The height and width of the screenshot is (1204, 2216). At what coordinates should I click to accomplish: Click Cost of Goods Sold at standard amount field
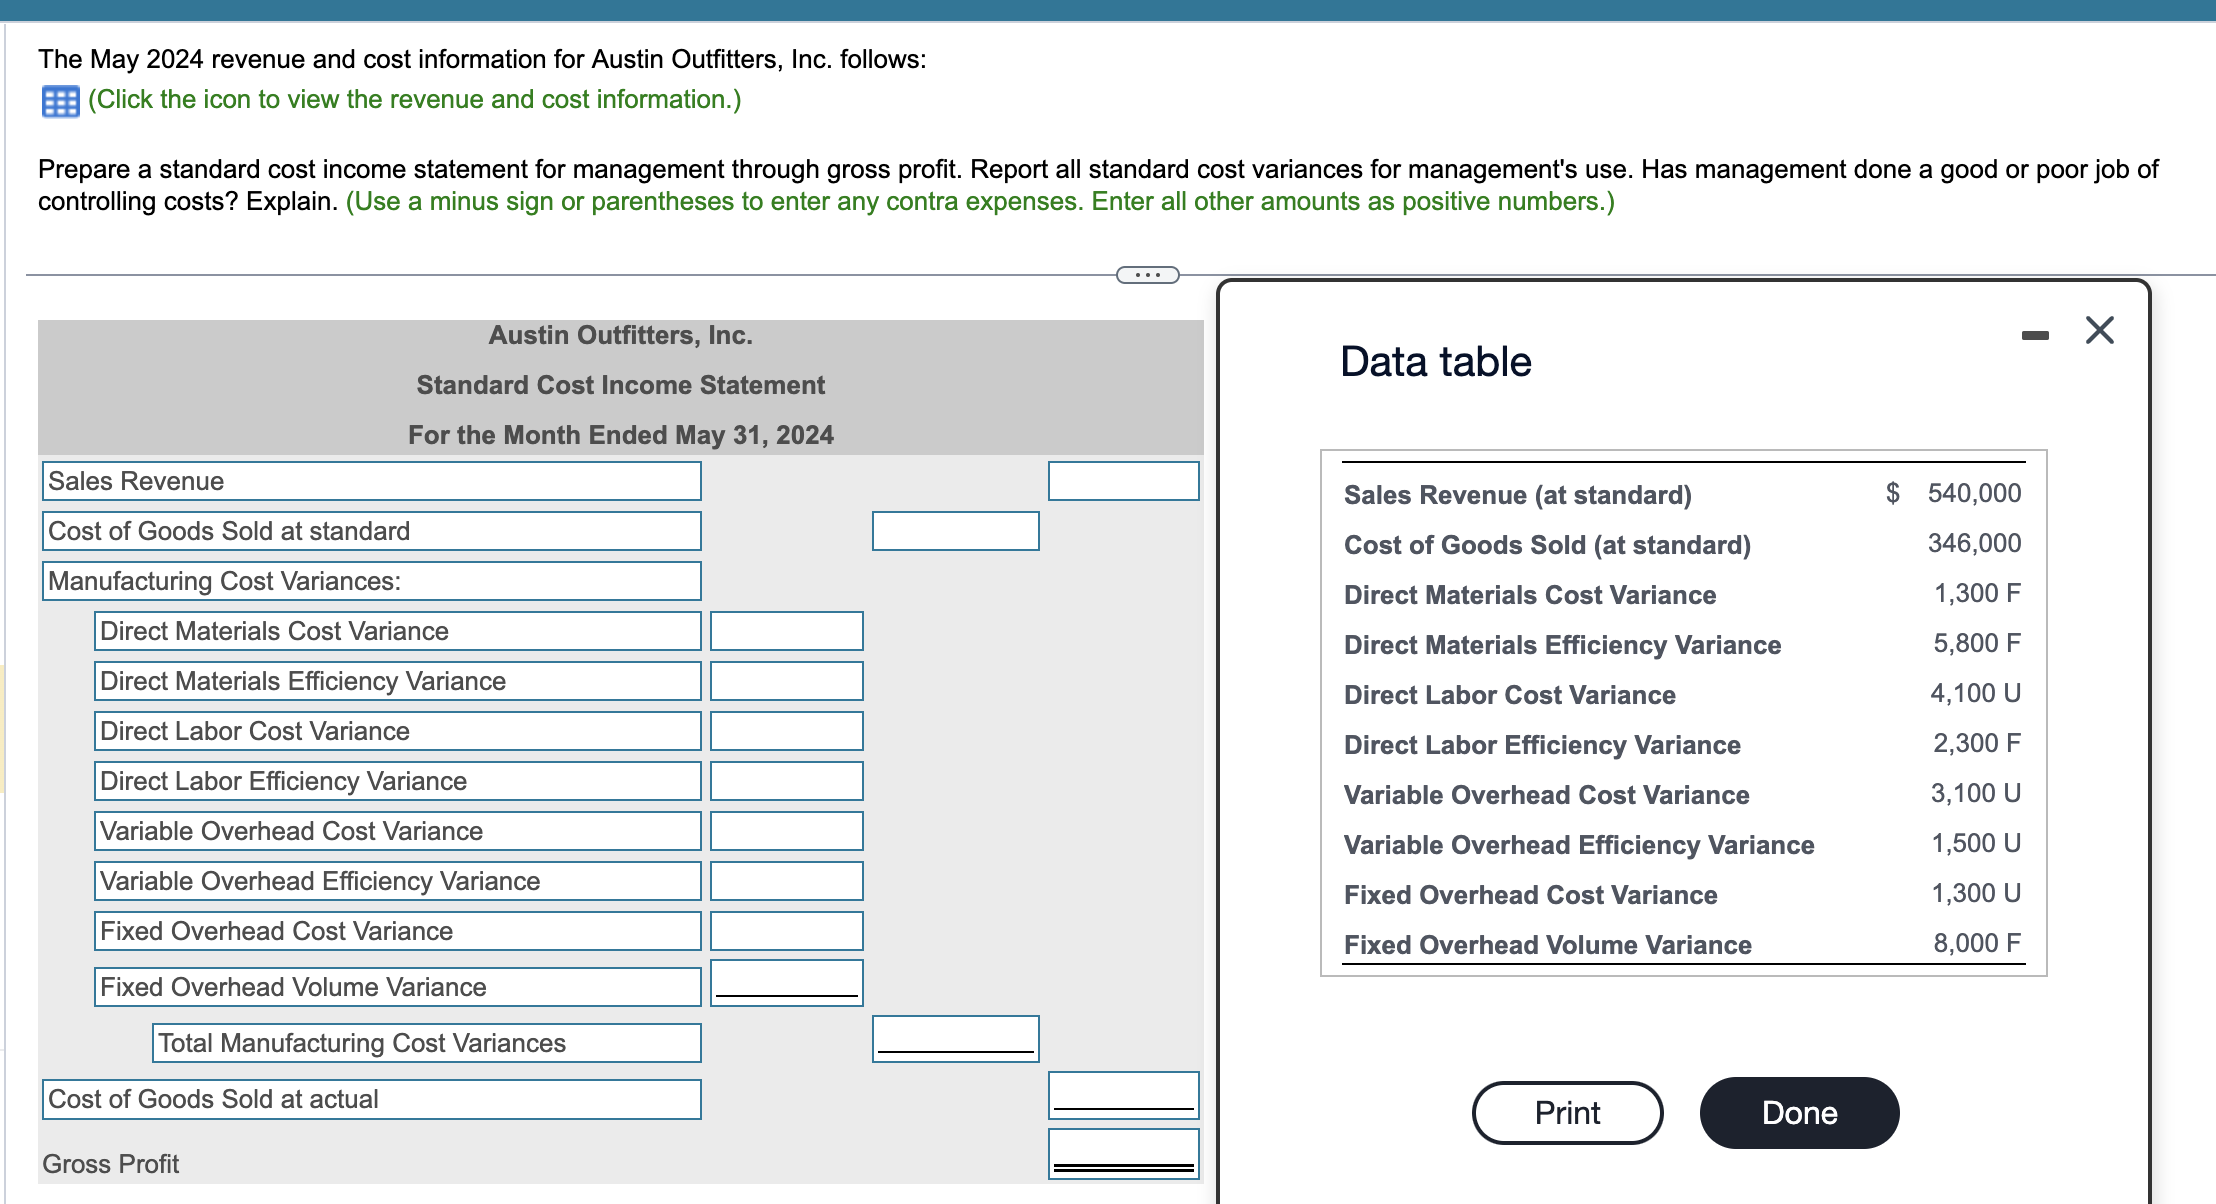[x=954, y=531]
